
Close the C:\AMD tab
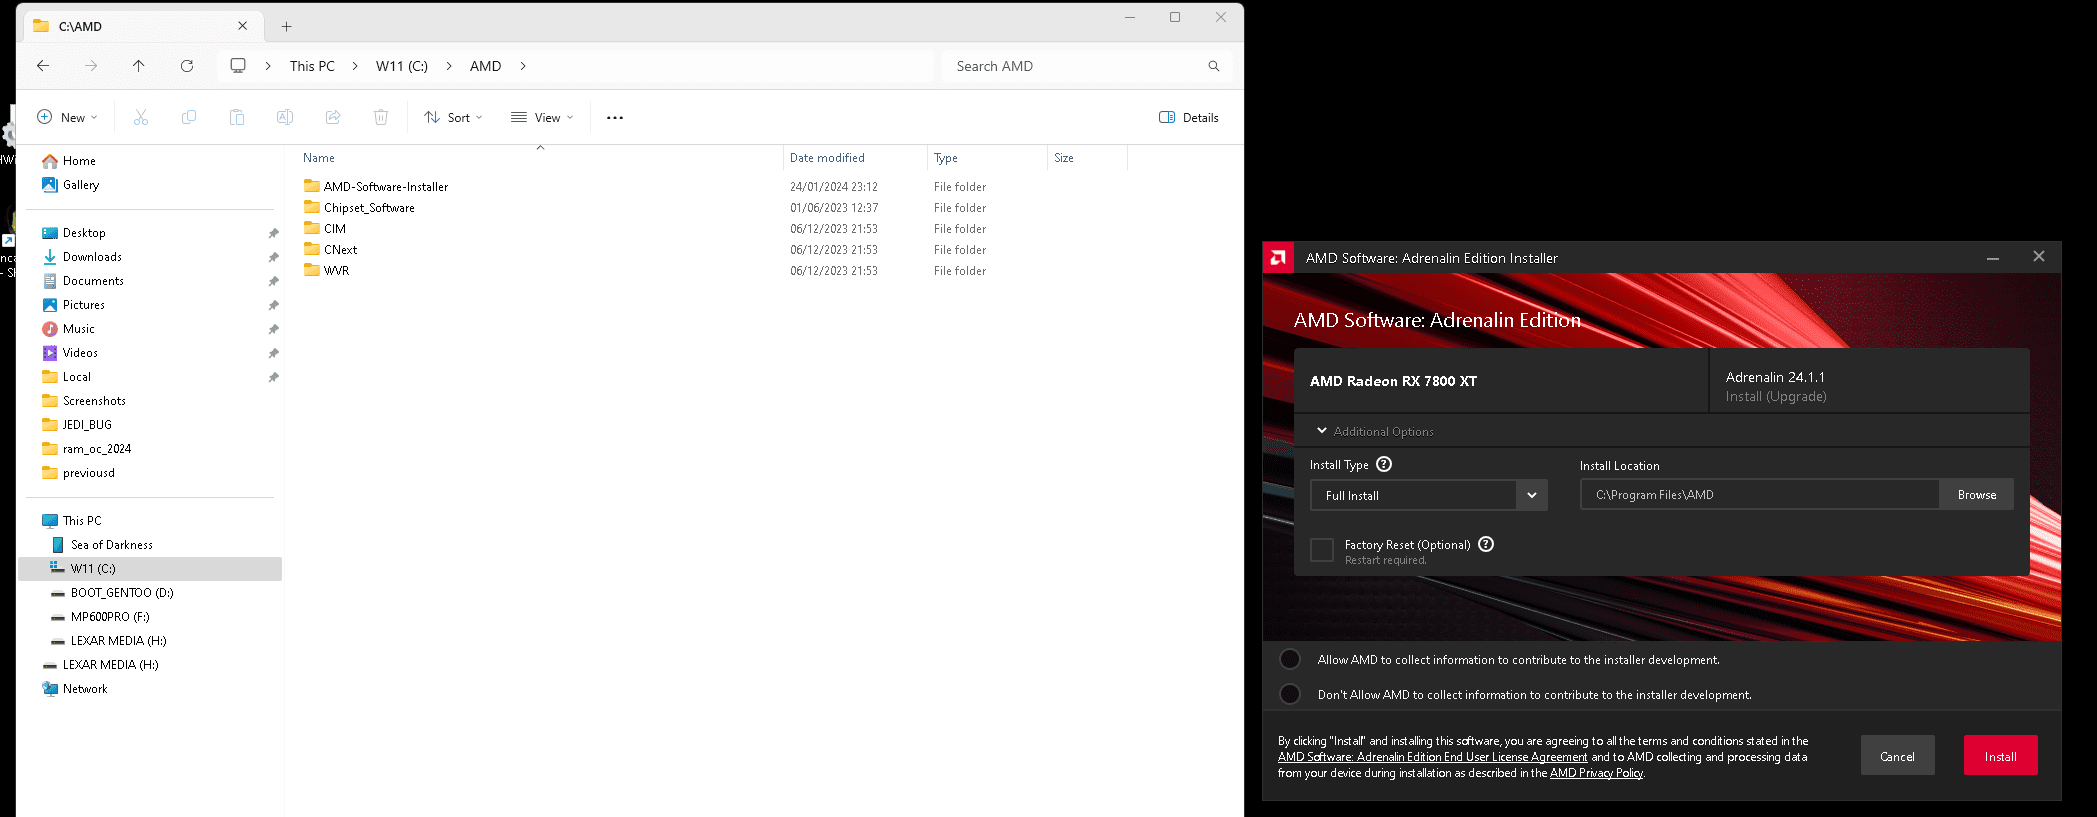point(242,26)
